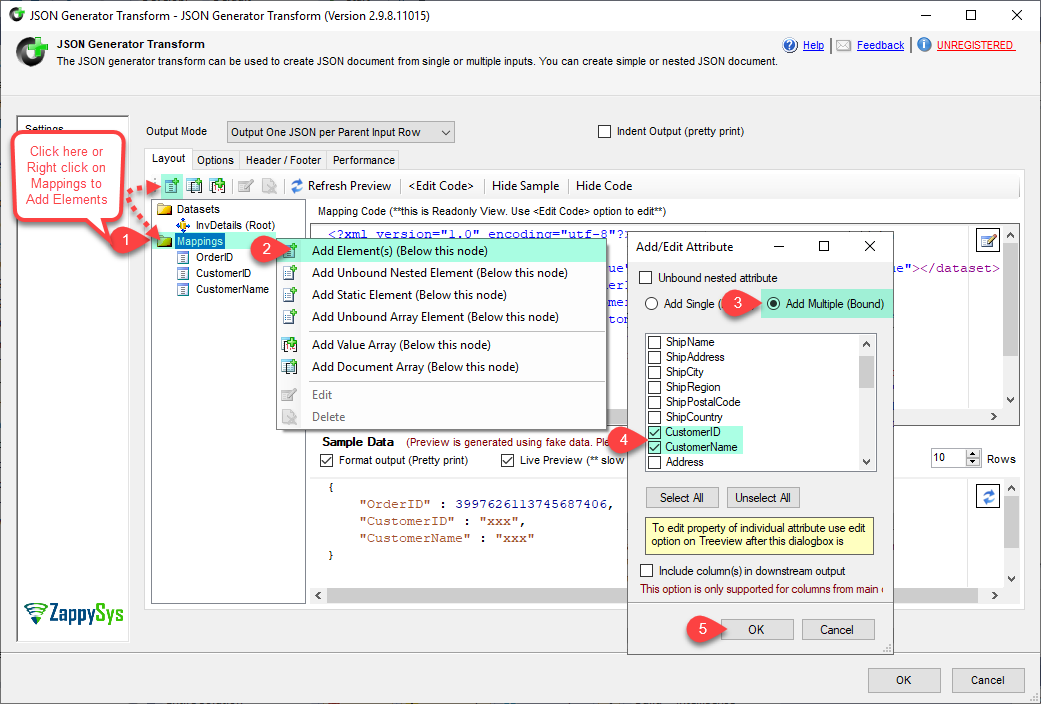Viewport: 1041px width, 704px height.
Task: Choose Add Unbound Array Element menu entry
Action: click(441, 317)
